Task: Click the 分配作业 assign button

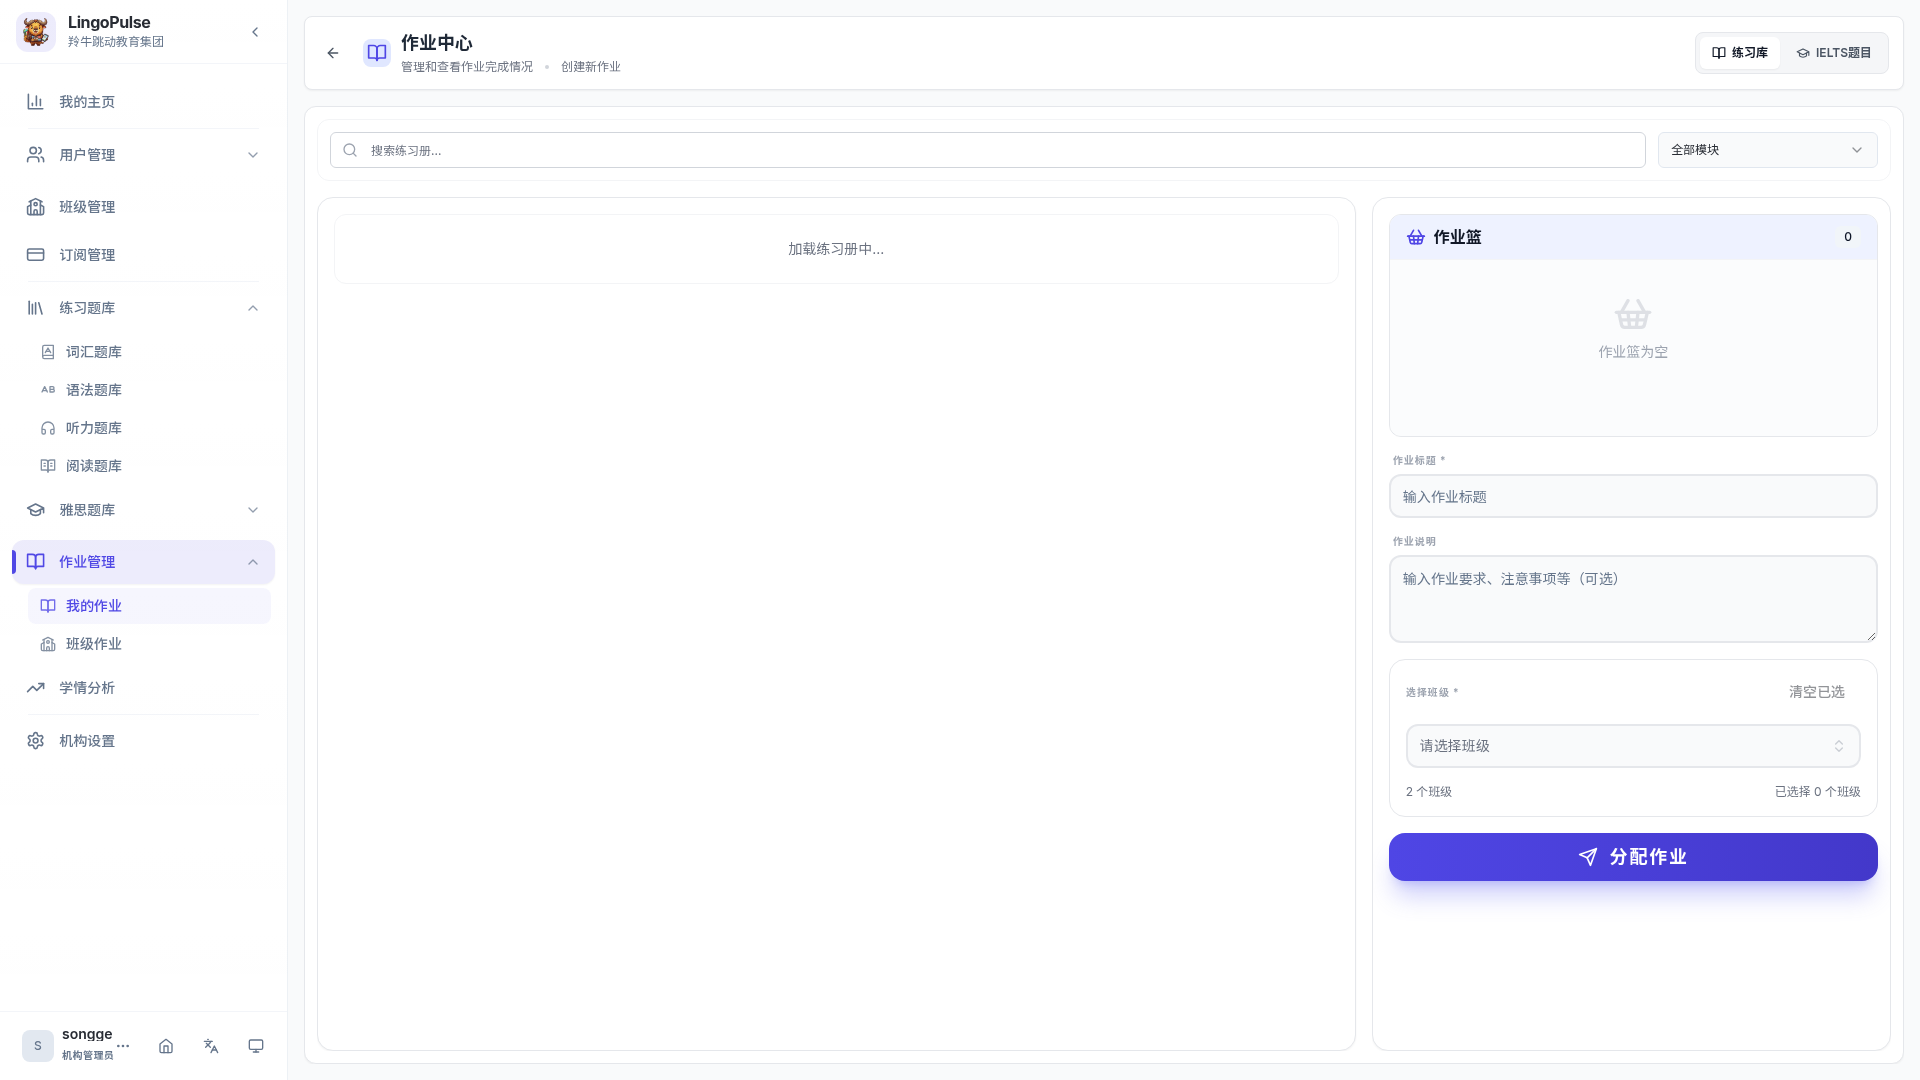Action: [1632, 857]
